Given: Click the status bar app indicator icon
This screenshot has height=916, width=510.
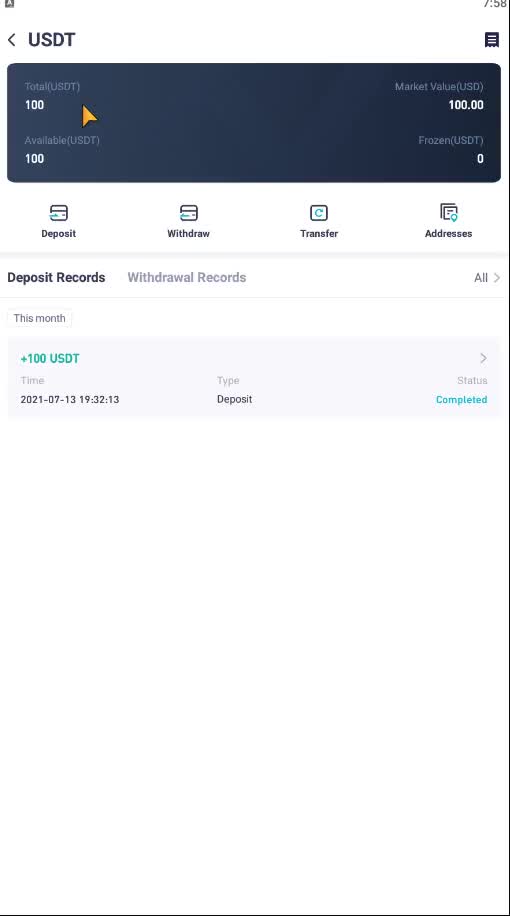Looking at the screenshot, I should pyautogui.click(x=9, y=4).
